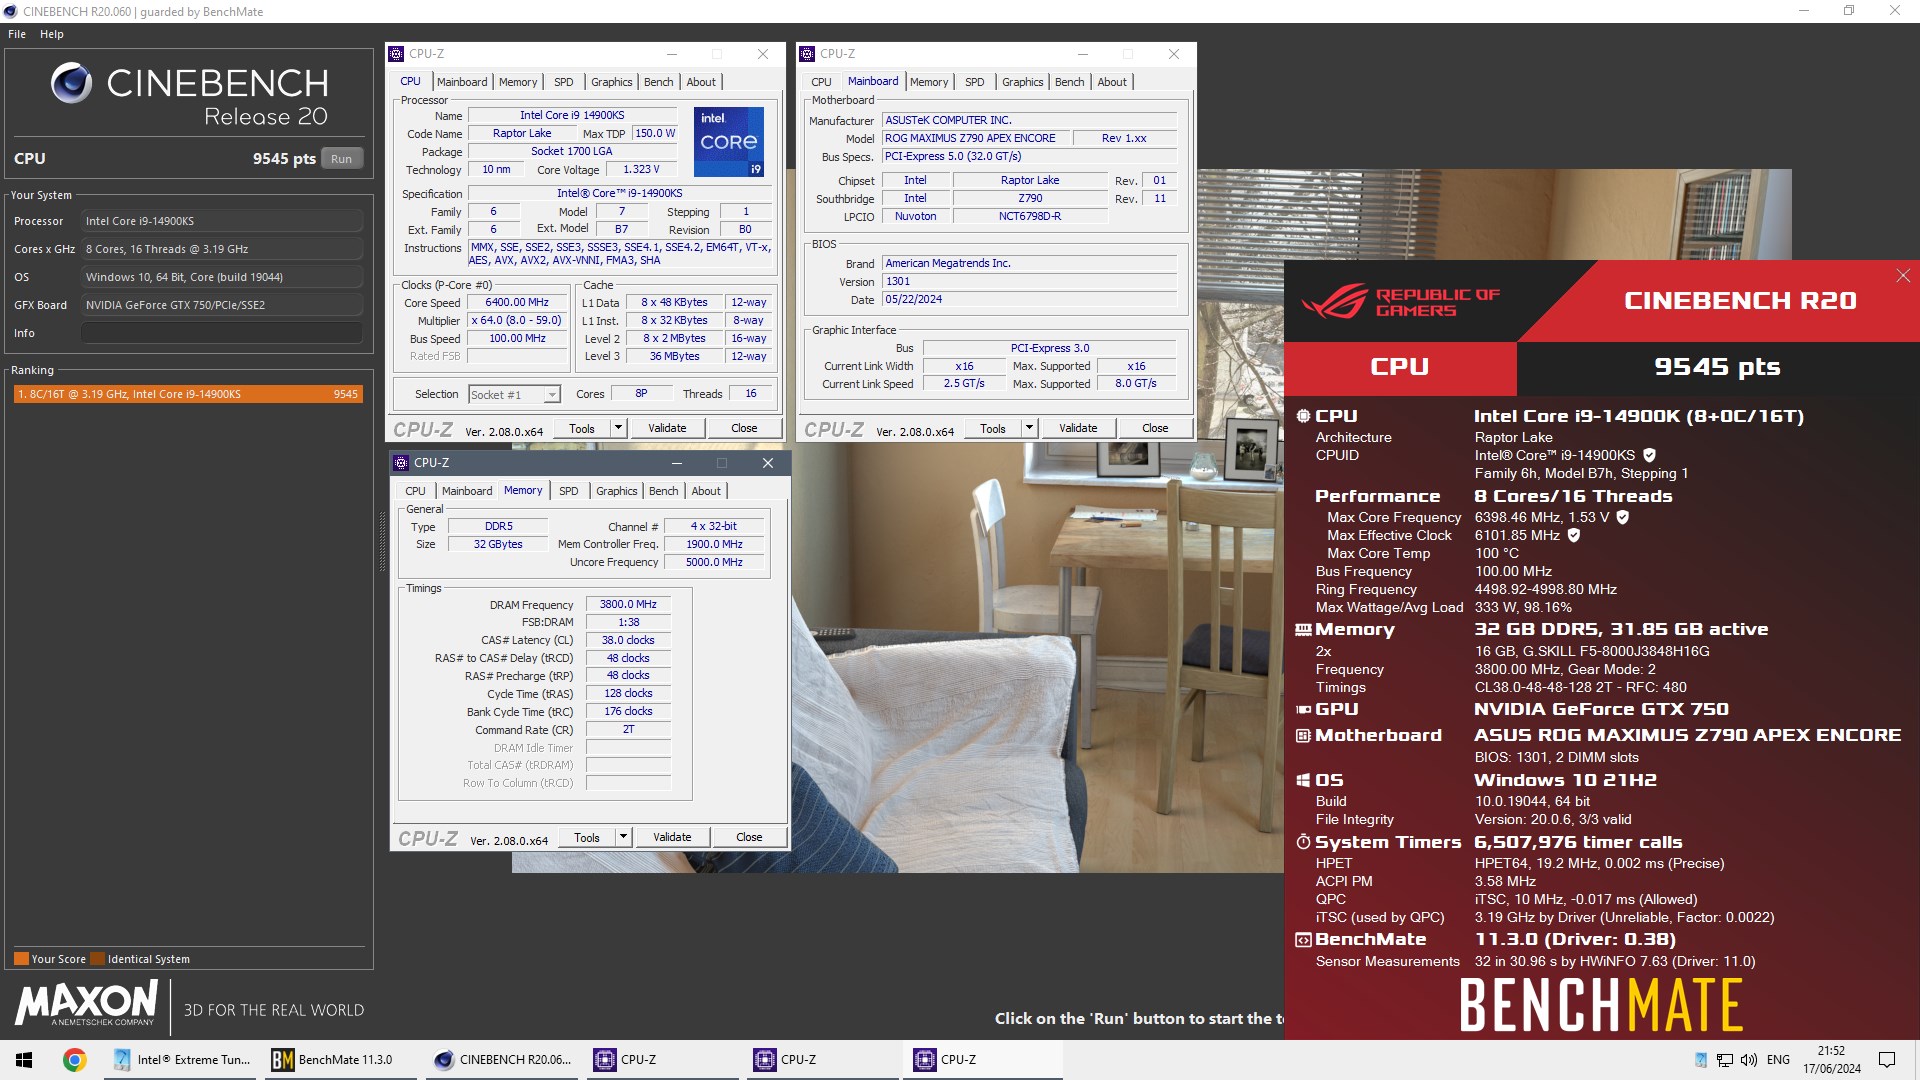Click the Intel Core i9 logo badge

(729, 141)
